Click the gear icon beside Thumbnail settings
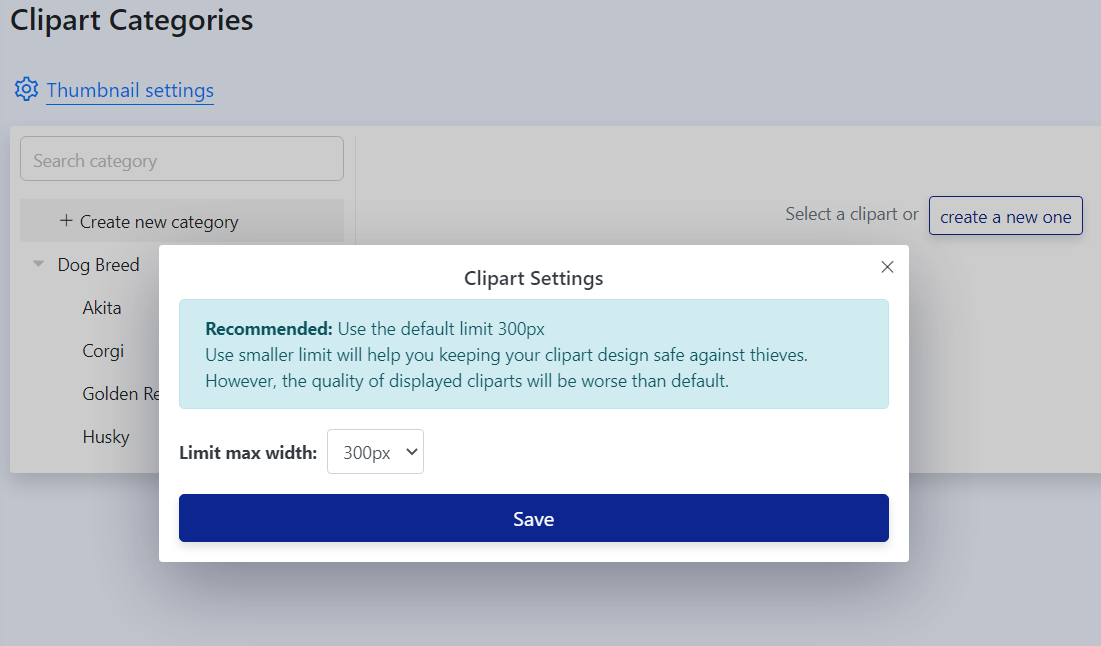The width and height of the screenshot is (1101, 646). pyautogui.click(x=26, y=89)
